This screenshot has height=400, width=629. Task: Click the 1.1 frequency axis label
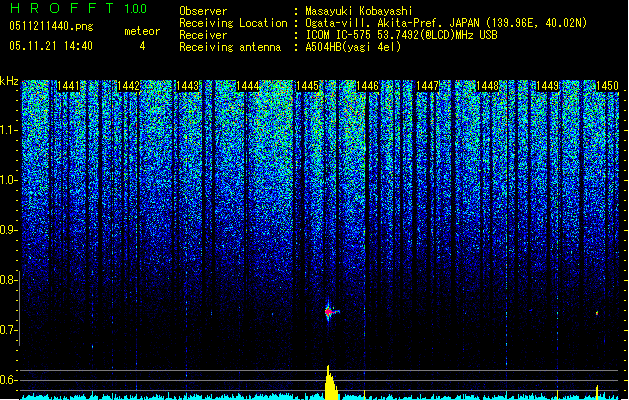8,130
